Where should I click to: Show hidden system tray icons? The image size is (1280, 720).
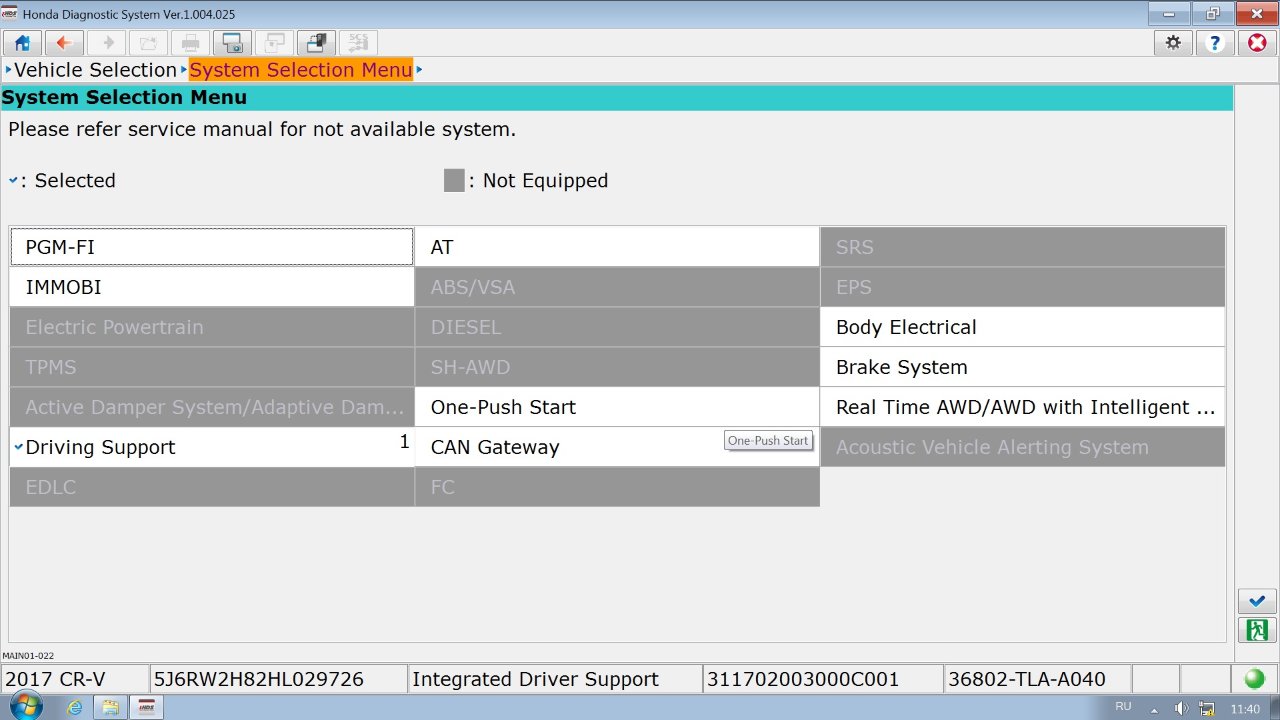click(1155, 709)
